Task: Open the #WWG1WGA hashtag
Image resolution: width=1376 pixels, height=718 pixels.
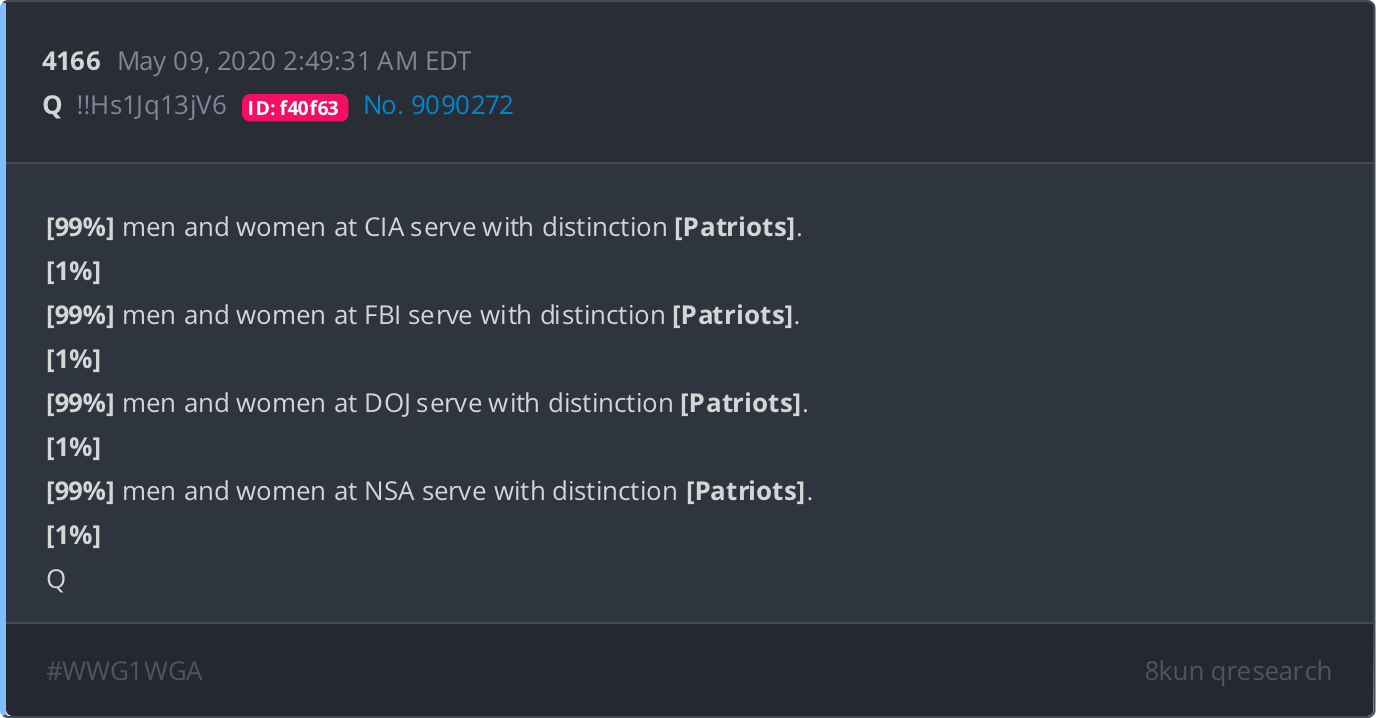Action: point(124,671)
